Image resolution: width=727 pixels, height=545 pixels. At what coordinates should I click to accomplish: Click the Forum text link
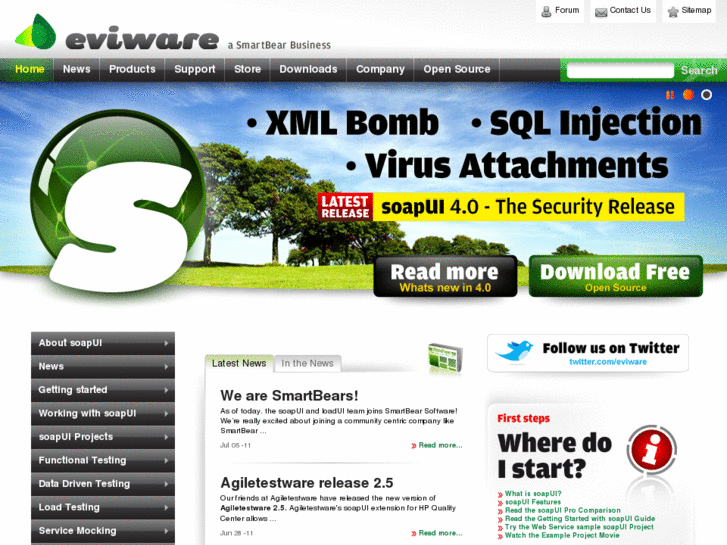coord(567,10)
